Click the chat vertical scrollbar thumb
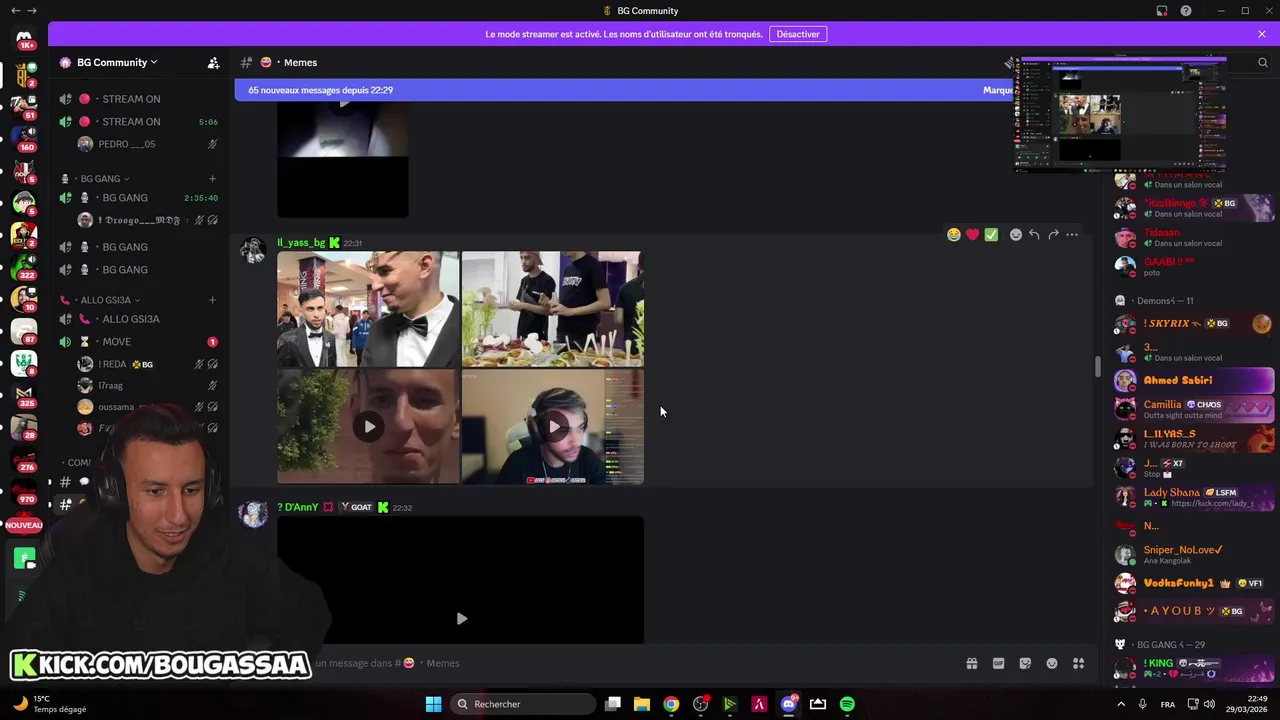1280x720 pixels. point(1097,366)
